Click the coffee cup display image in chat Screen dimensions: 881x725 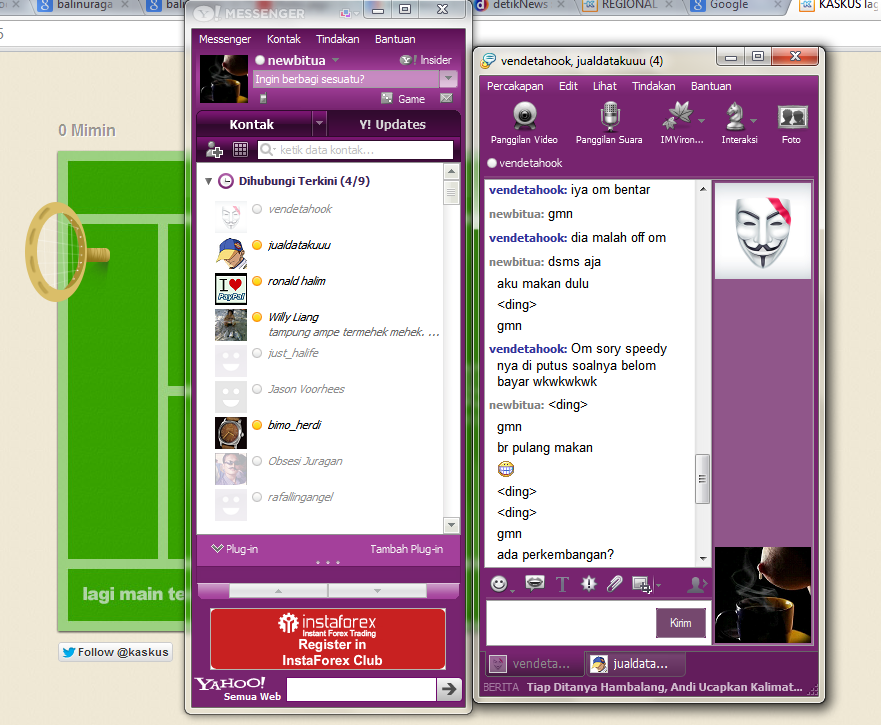coord(762,595)
